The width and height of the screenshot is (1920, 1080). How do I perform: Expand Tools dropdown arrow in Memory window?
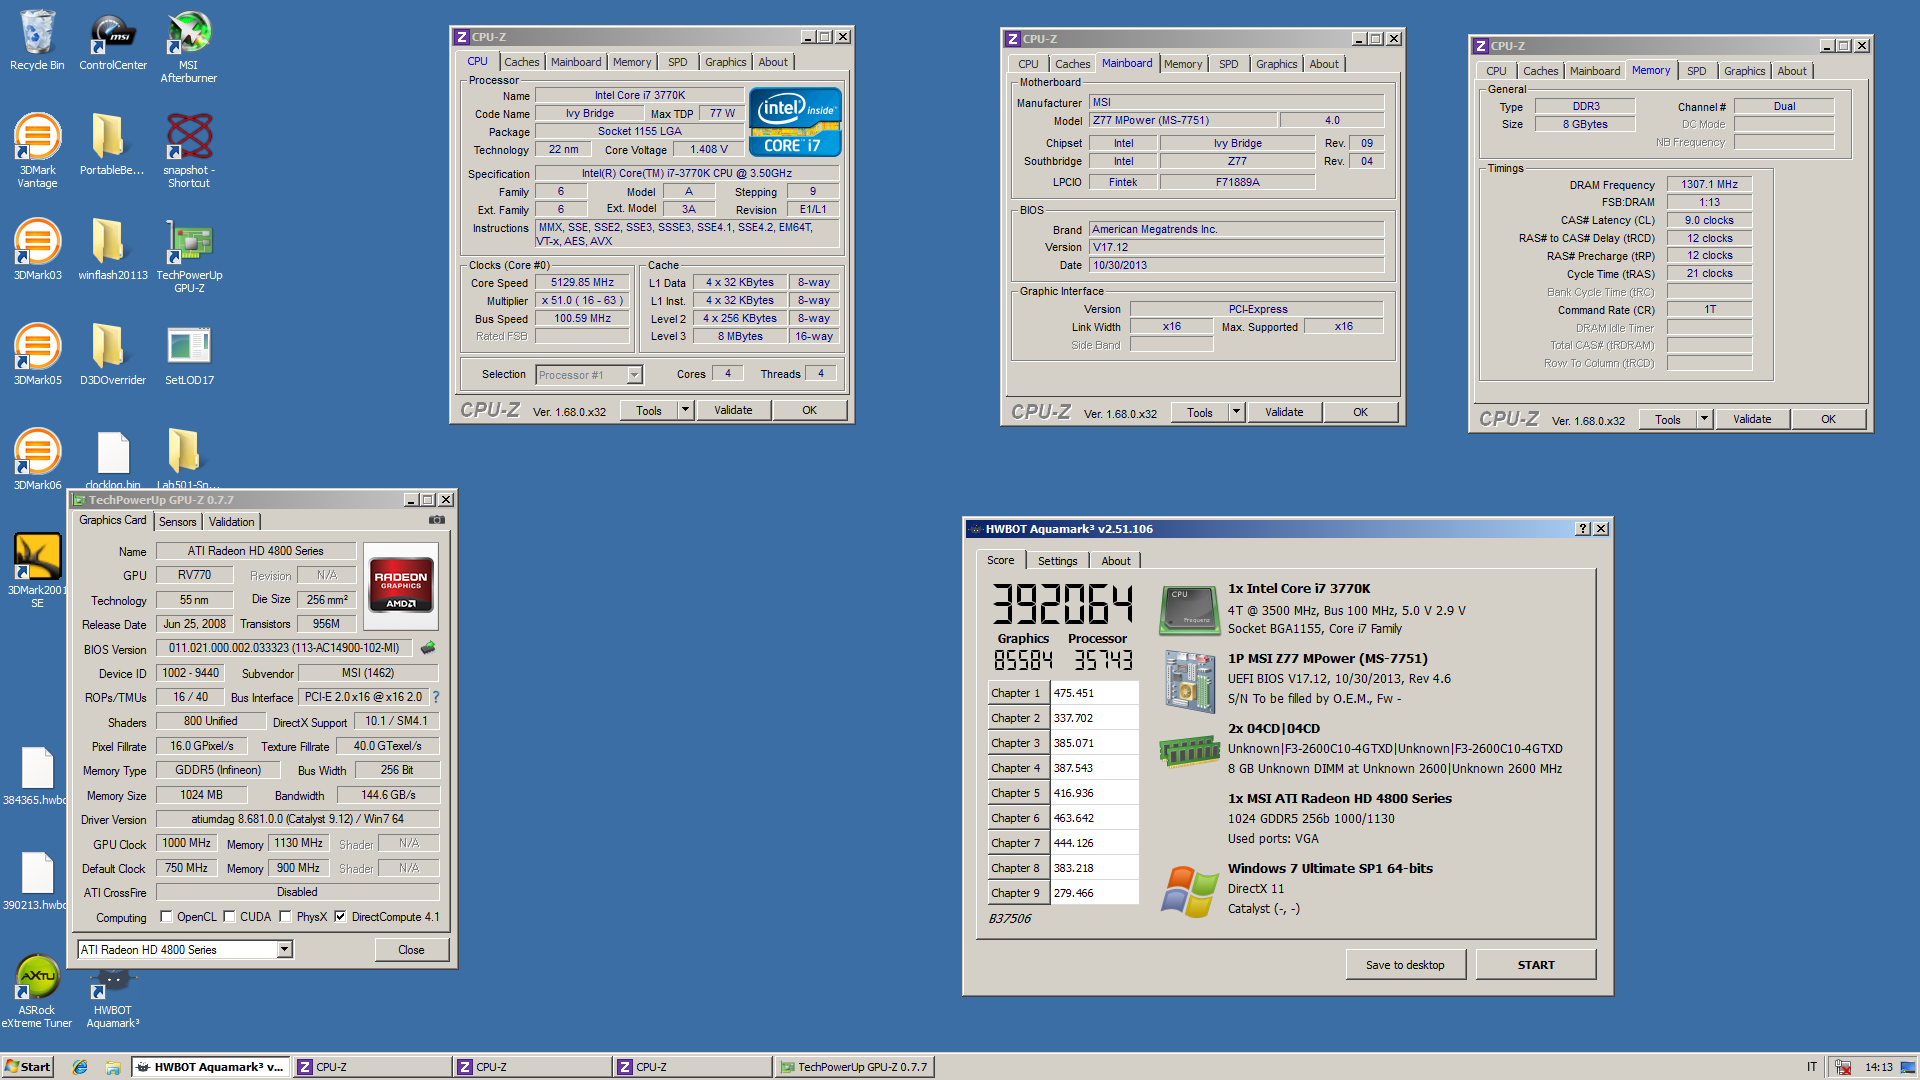1704,419
